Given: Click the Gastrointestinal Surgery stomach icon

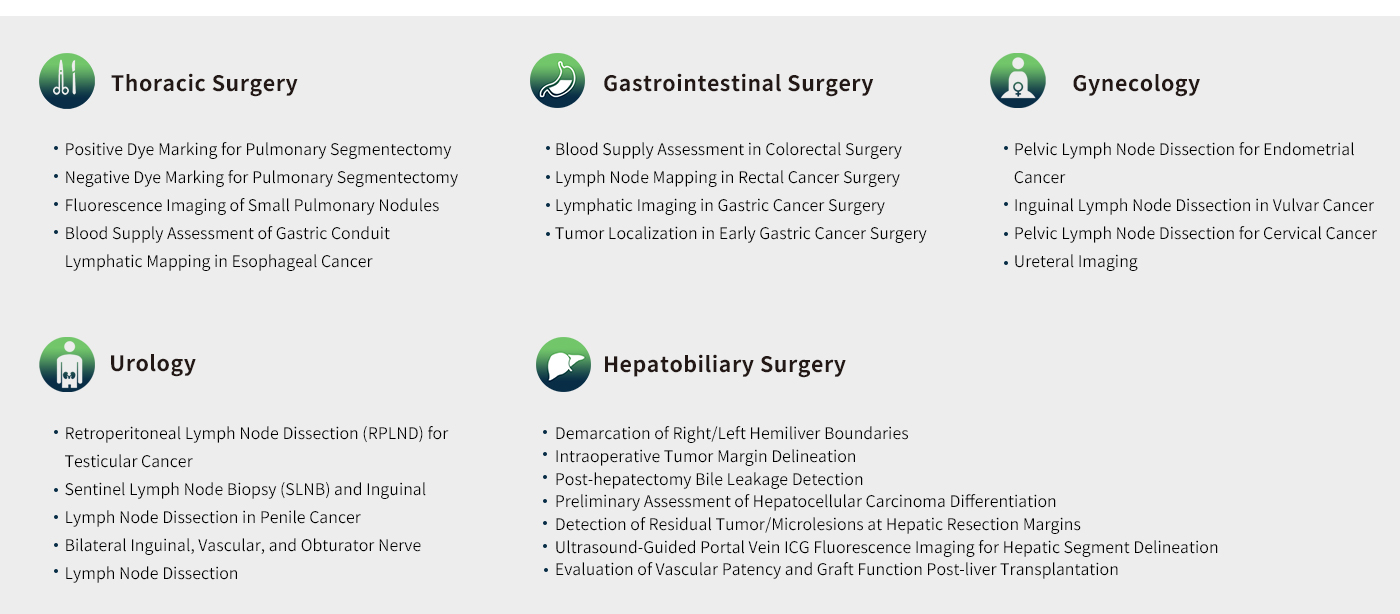Looking at the screenshot, I should tap(557, 81).
